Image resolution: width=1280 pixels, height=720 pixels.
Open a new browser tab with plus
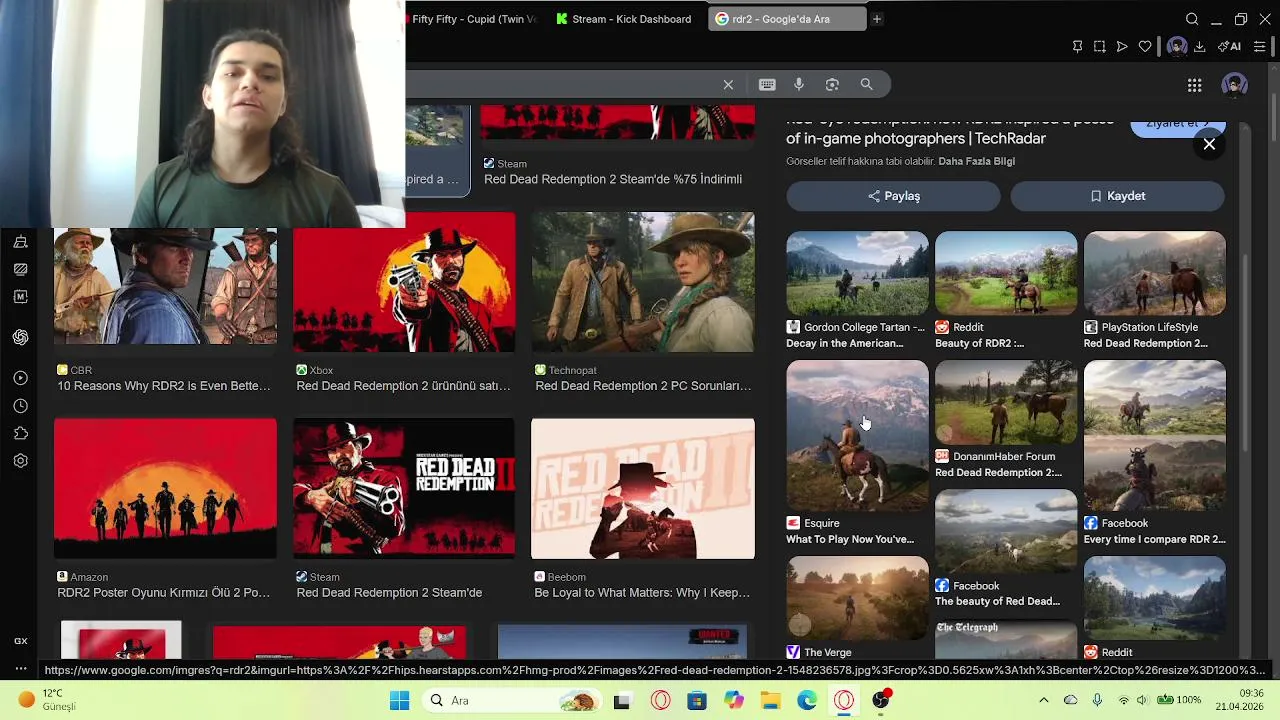click(877, 19)
